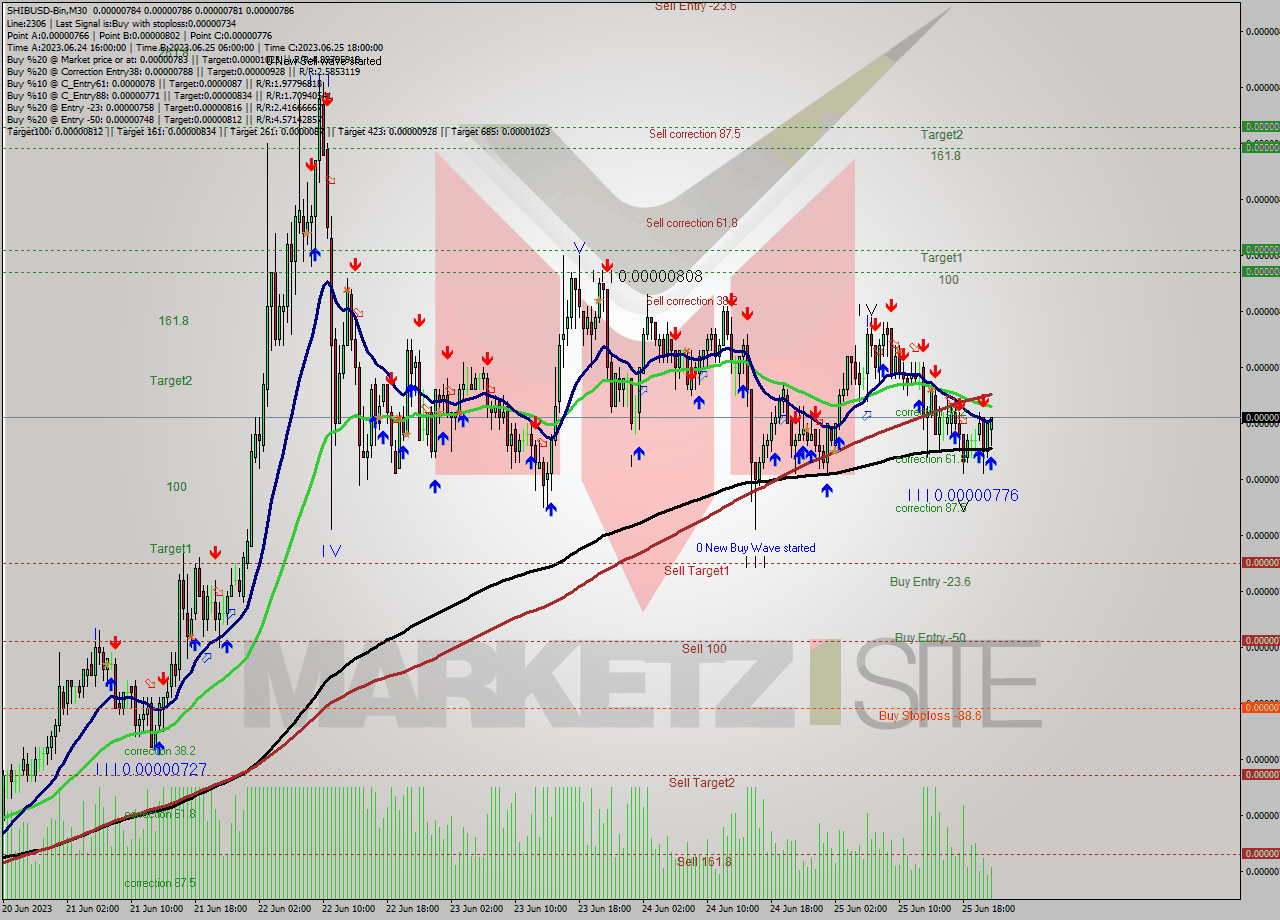Click the 'Sell 100' level label
This screenshot has height=920, width=1280.
tap(704, 649)
